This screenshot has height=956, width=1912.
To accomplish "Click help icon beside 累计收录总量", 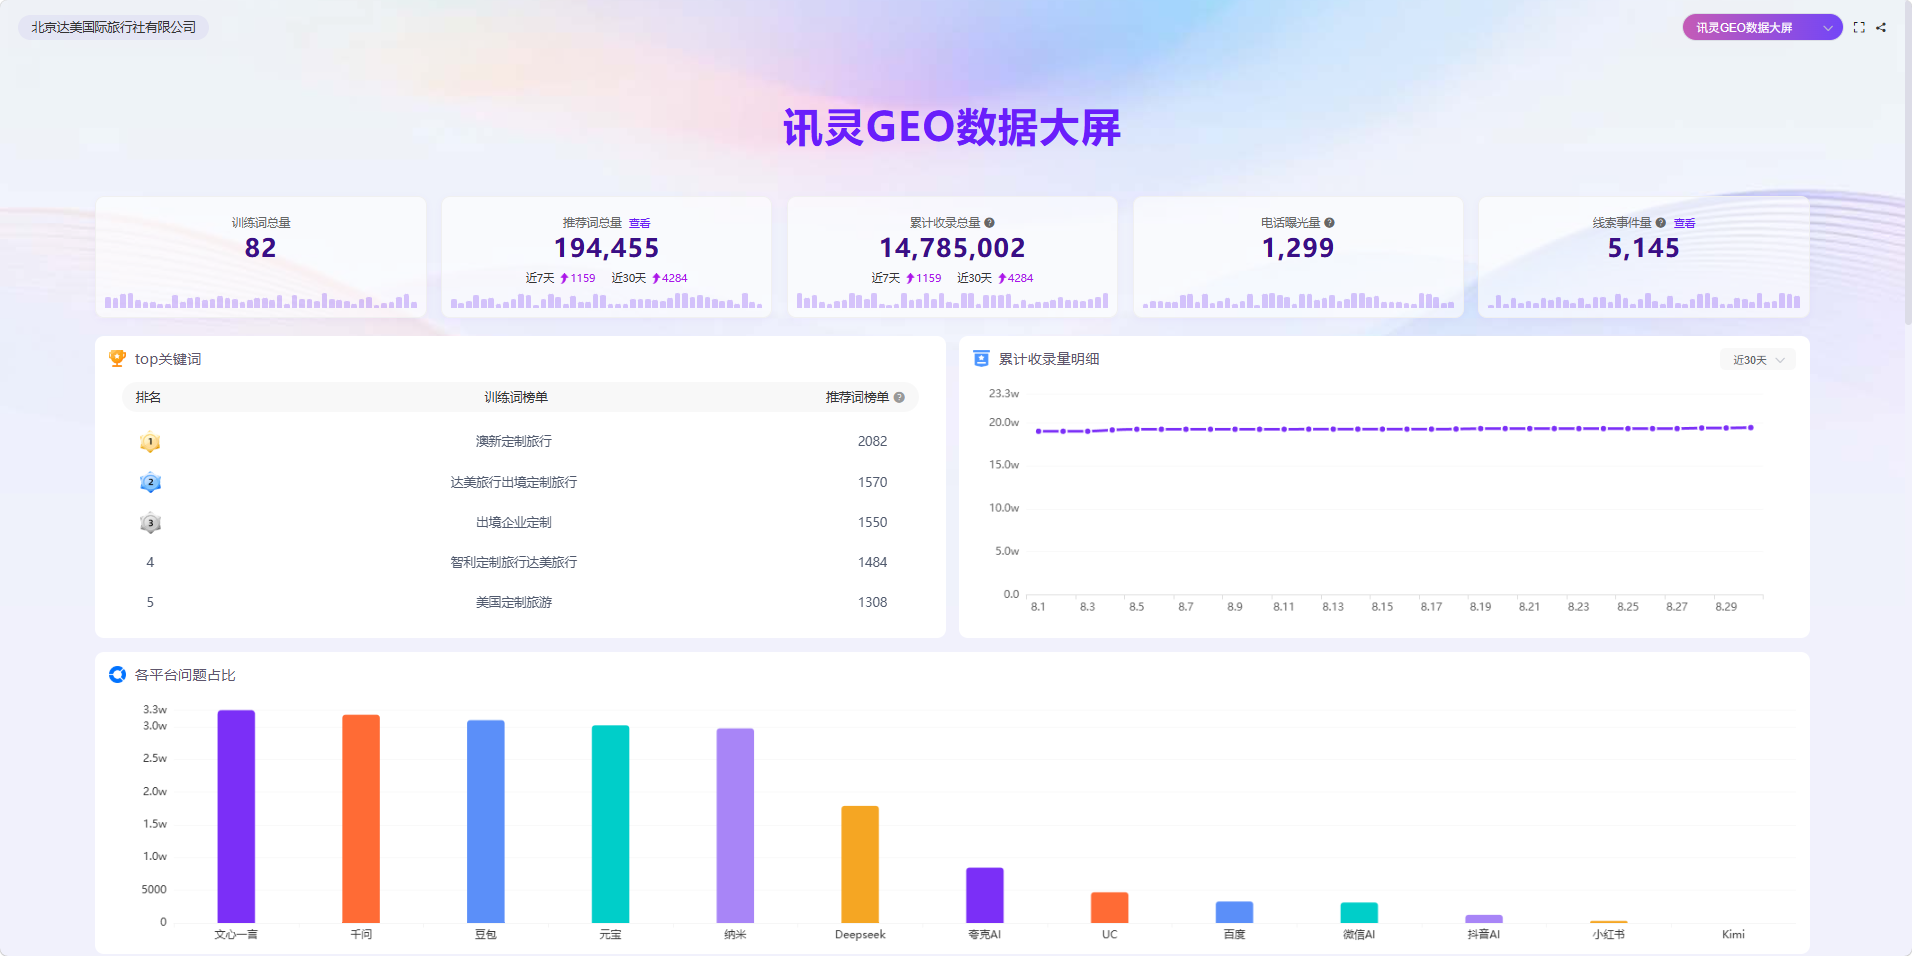I will [x=989, y=223].
